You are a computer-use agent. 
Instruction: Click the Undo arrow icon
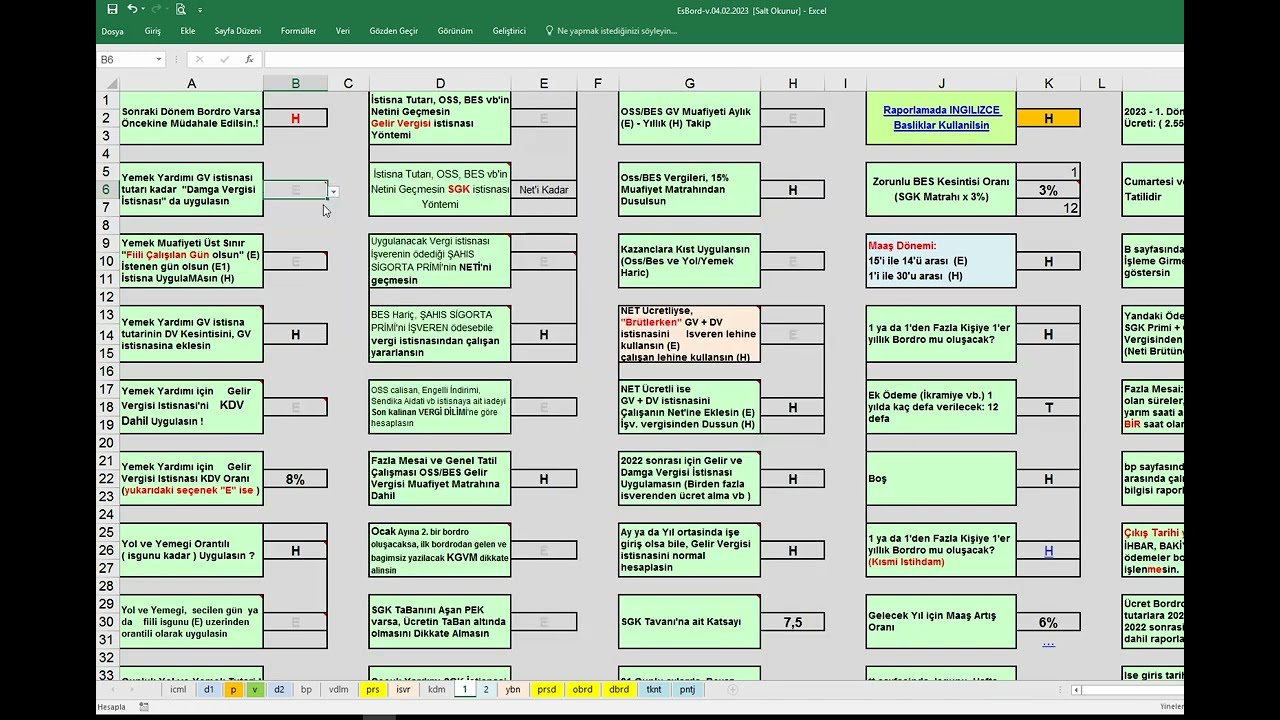132,9
